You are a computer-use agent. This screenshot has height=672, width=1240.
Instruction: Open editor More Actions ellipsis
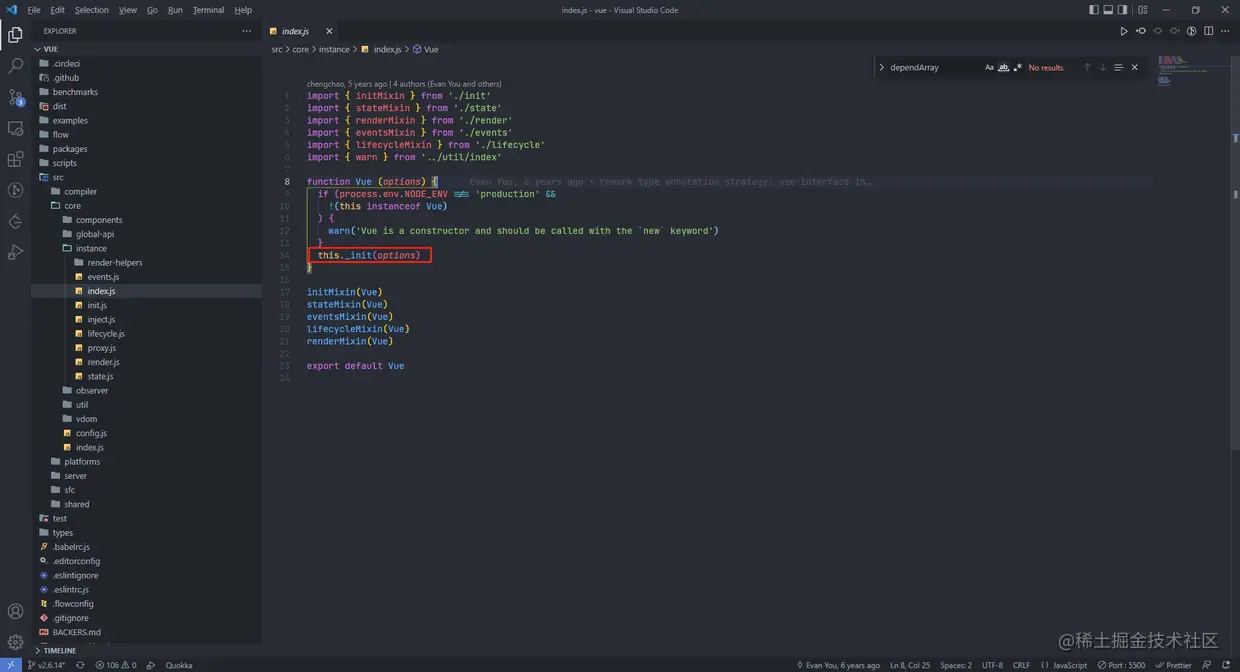coord(1226,31)
